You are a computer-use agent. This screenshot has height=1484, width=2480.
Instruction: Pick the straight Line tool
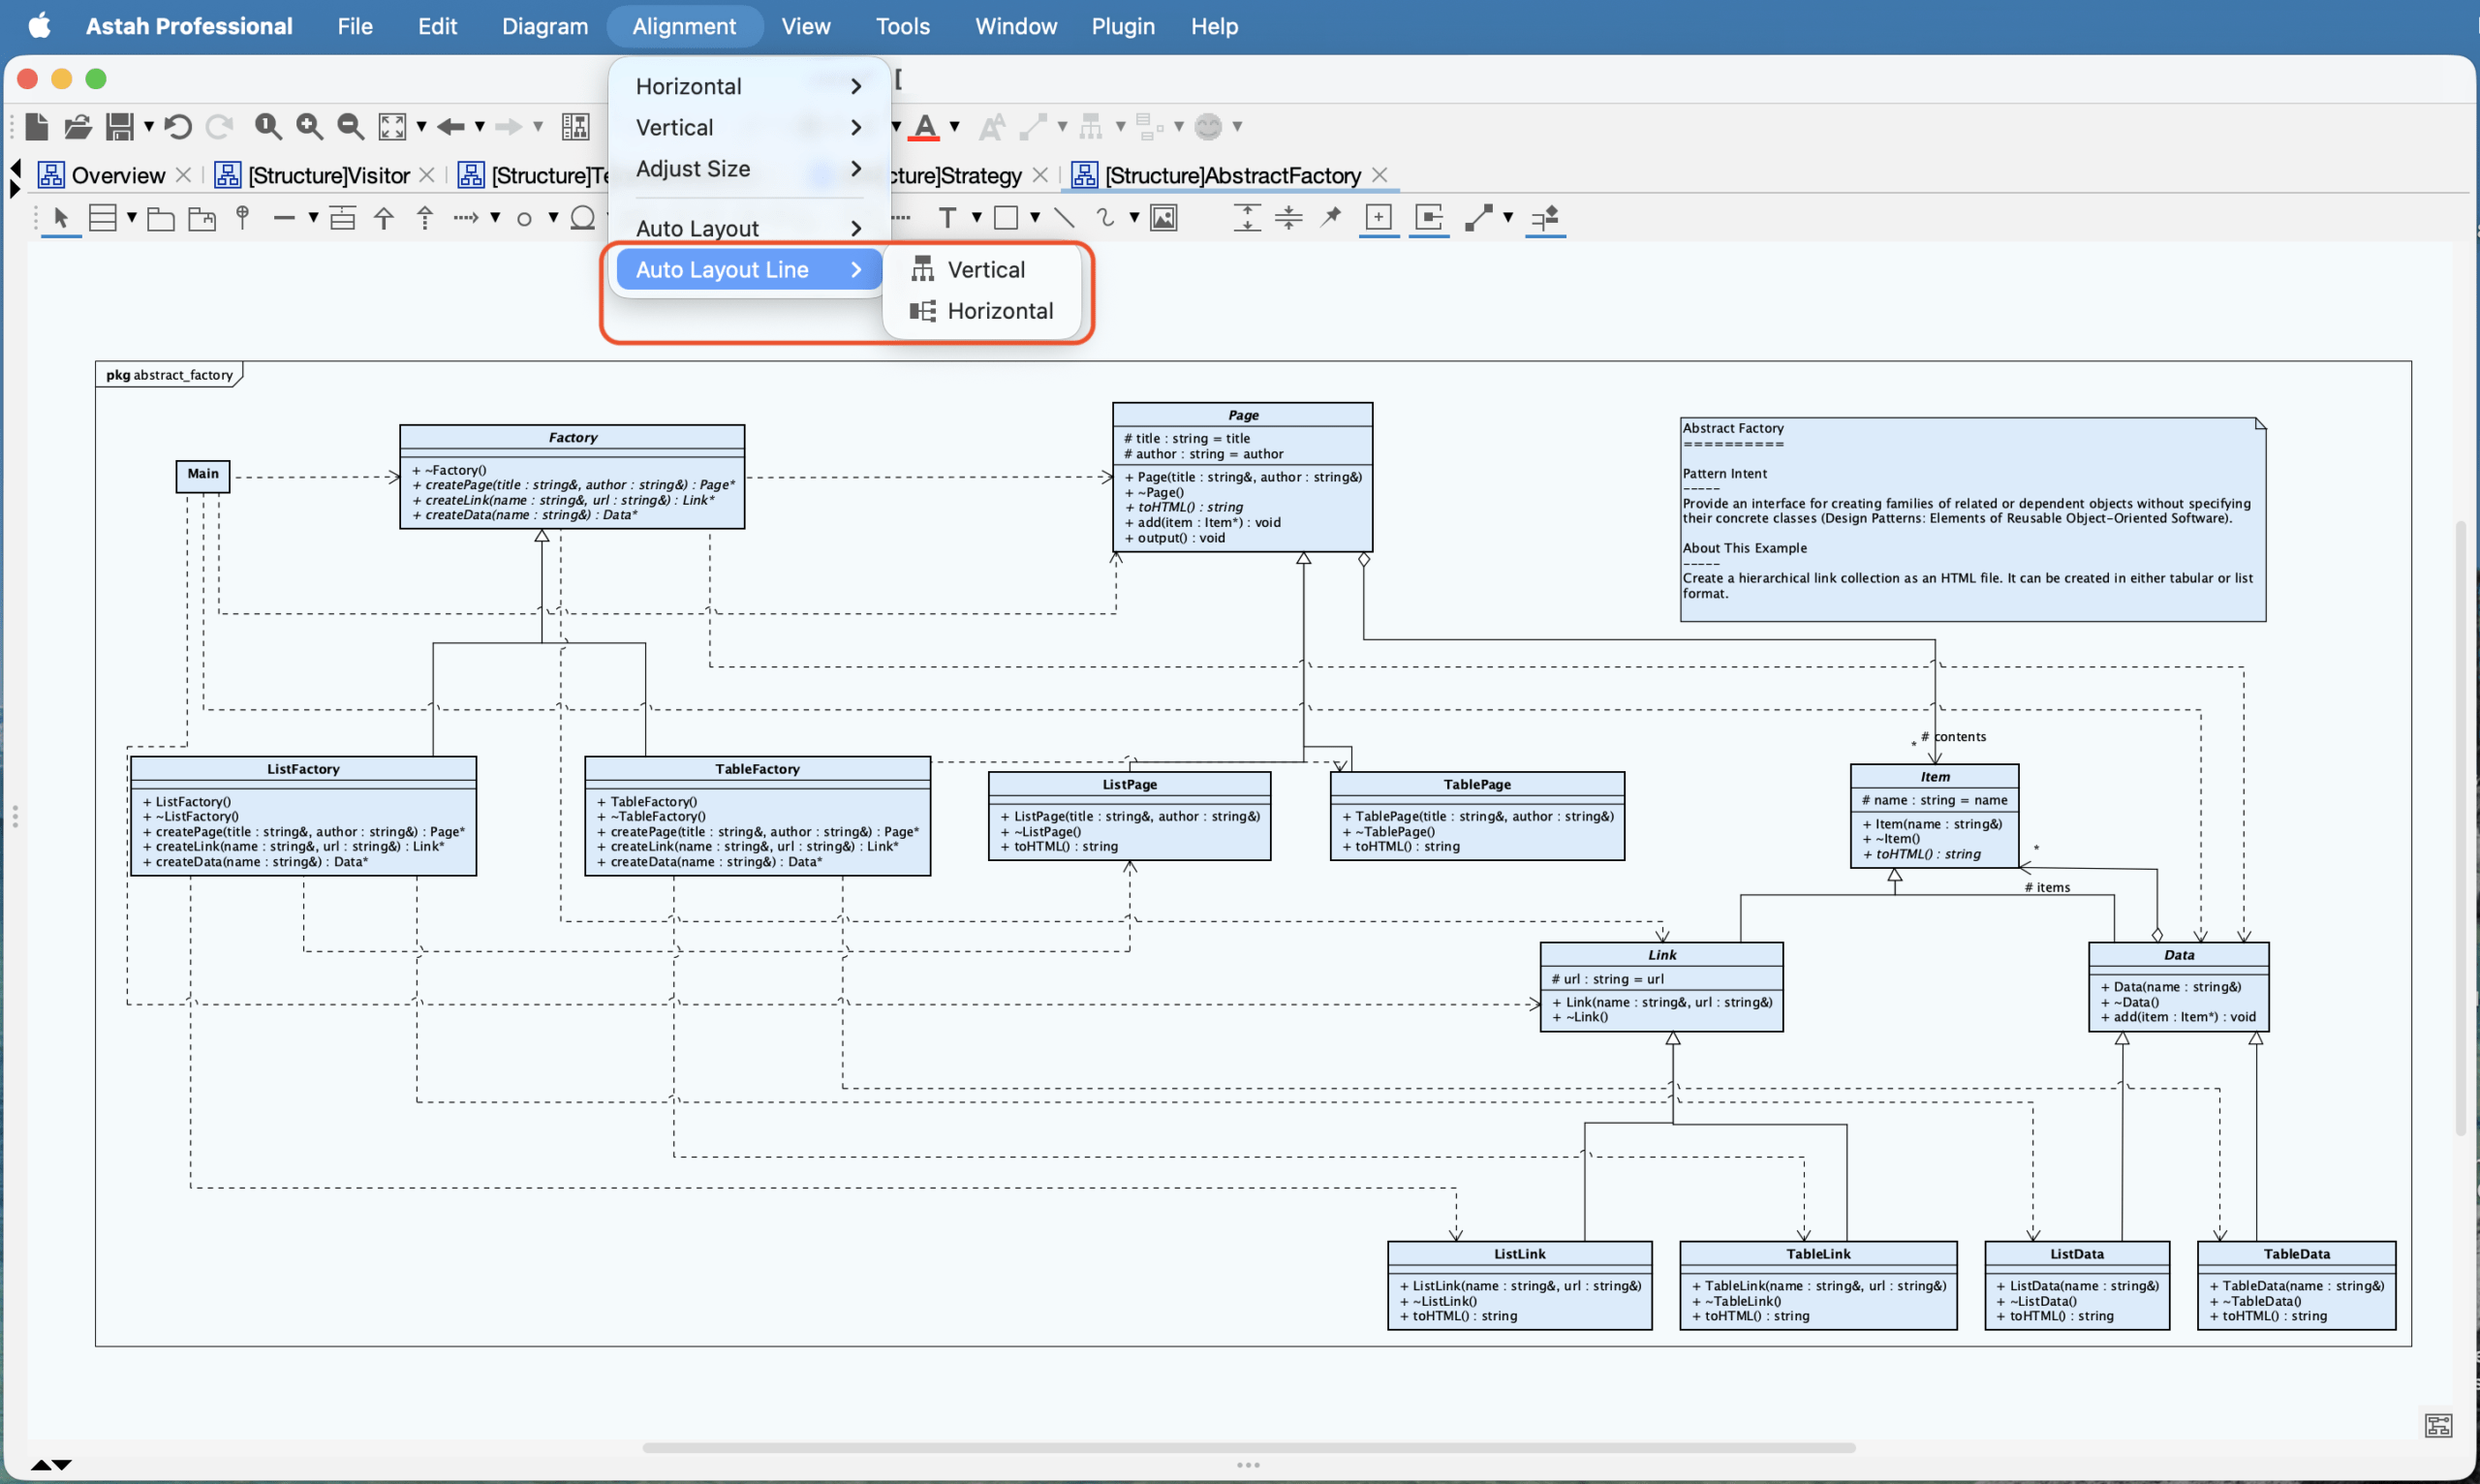click(x=1064, y=218)
